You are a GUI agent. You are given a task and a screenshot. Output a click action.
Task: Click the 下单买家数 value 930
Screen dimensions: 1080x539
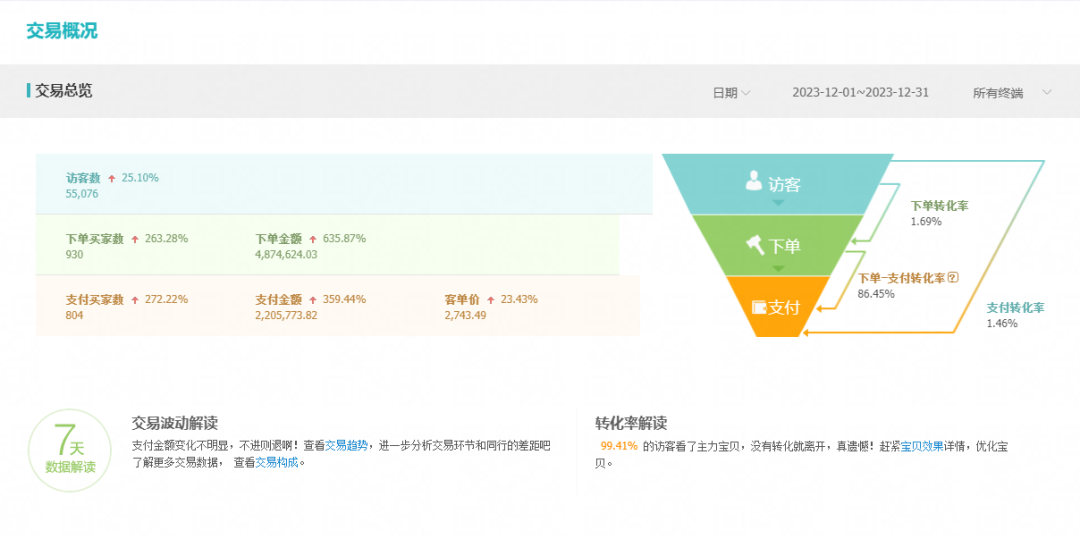74,255
